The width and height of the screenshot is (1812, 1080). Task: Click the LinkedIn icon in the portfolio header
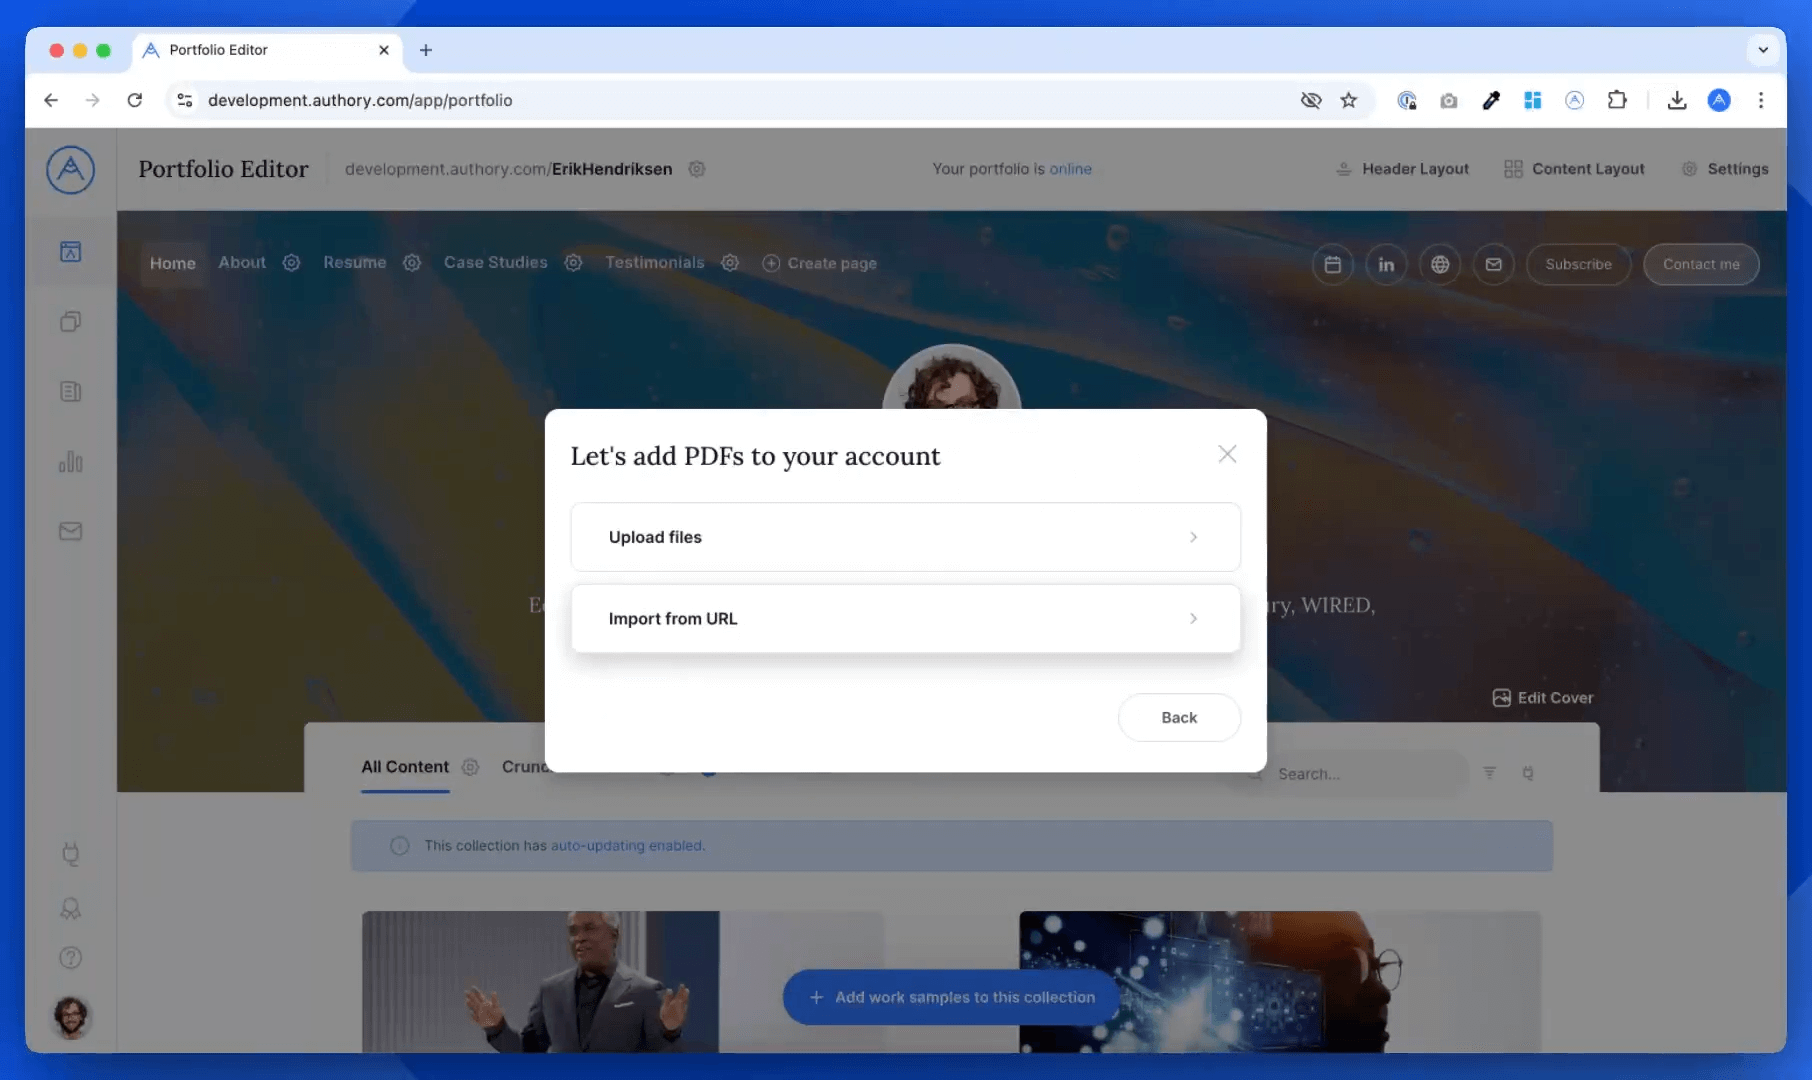1386,264
